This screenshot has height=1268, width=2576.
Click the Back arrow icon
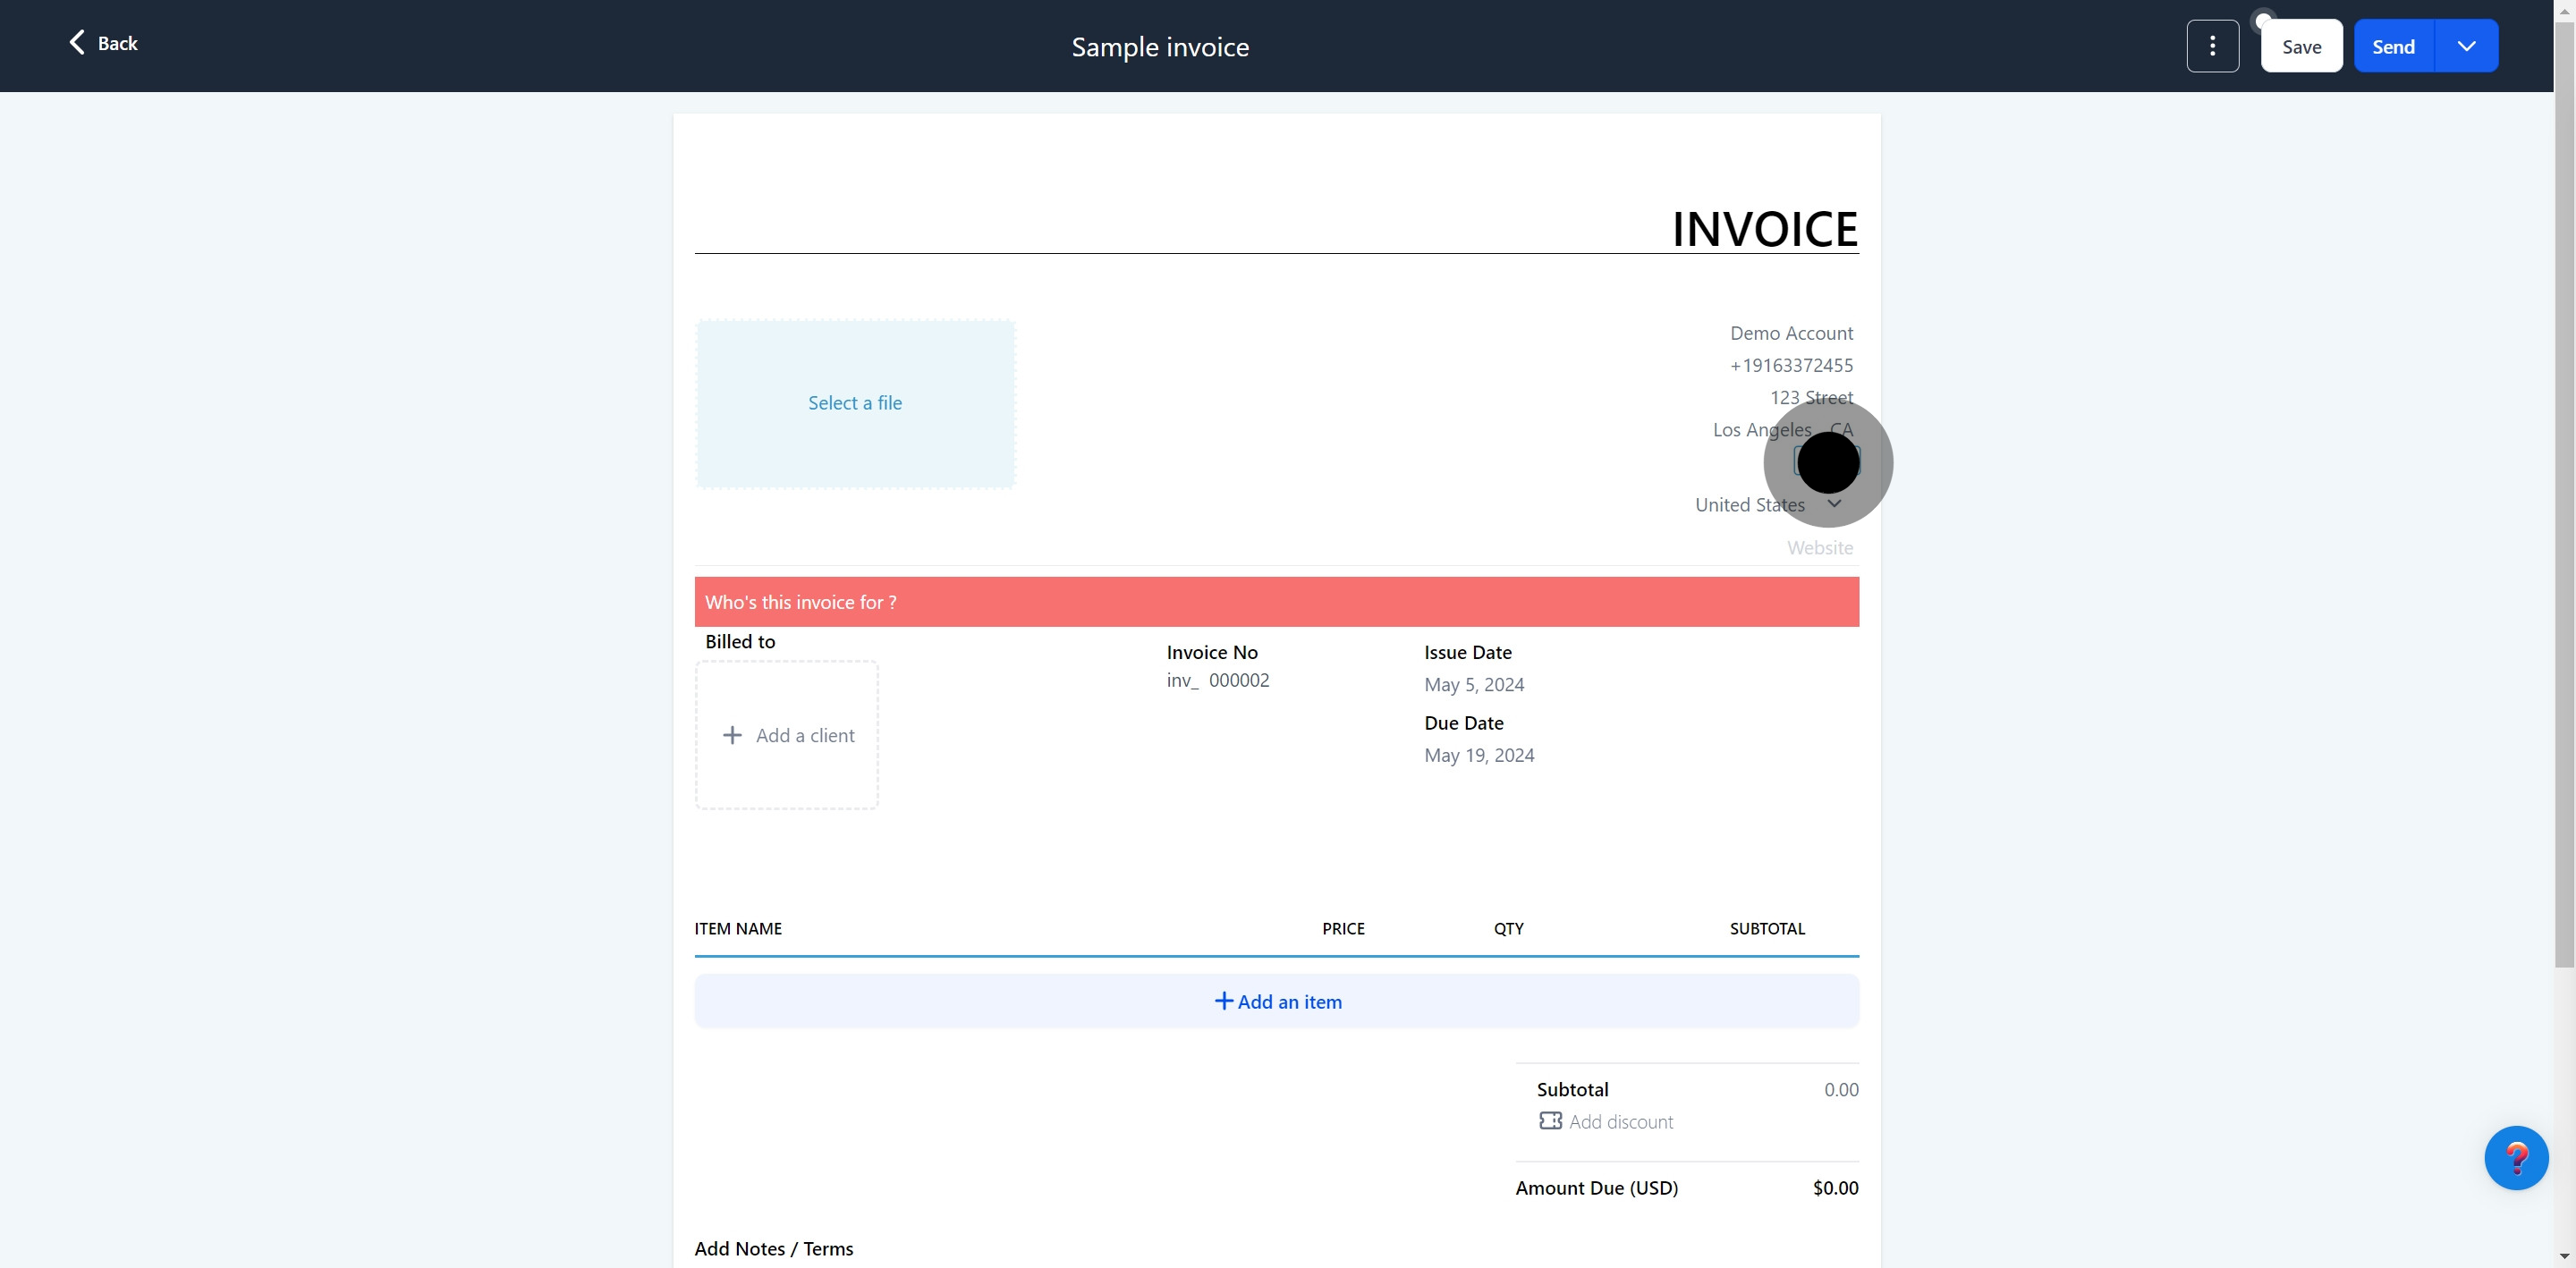(x=77, y=42)
